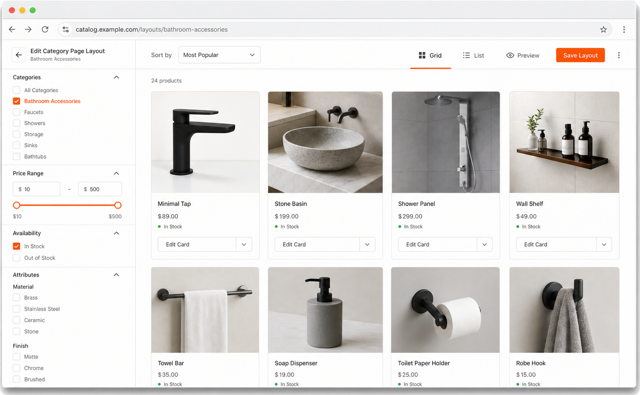The image size is (640, 395).
Task: Collapse the Categories section
Action: [116, 77]
